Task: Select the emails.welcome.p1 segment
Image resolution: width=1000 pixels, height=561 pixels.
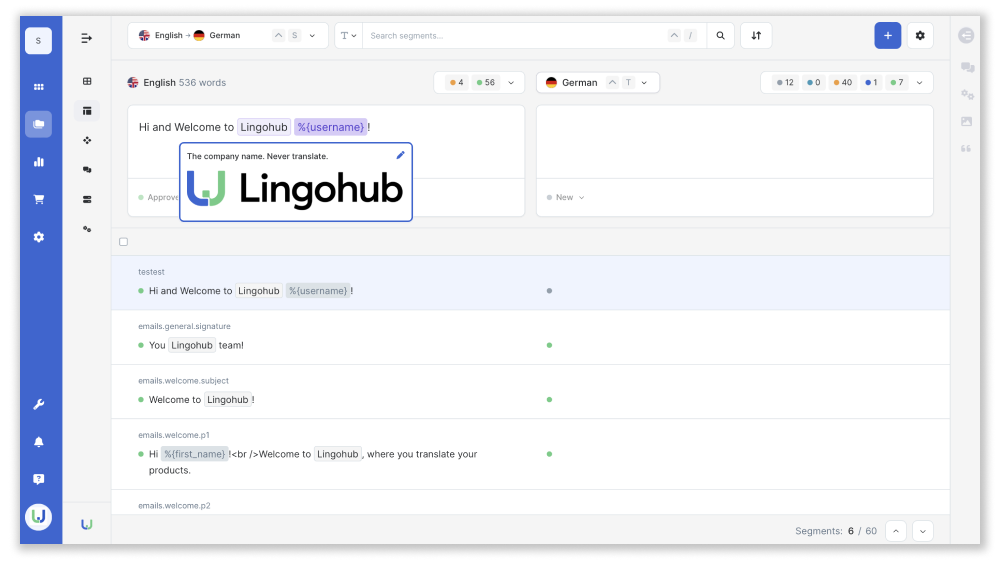Action: [530, 454]
